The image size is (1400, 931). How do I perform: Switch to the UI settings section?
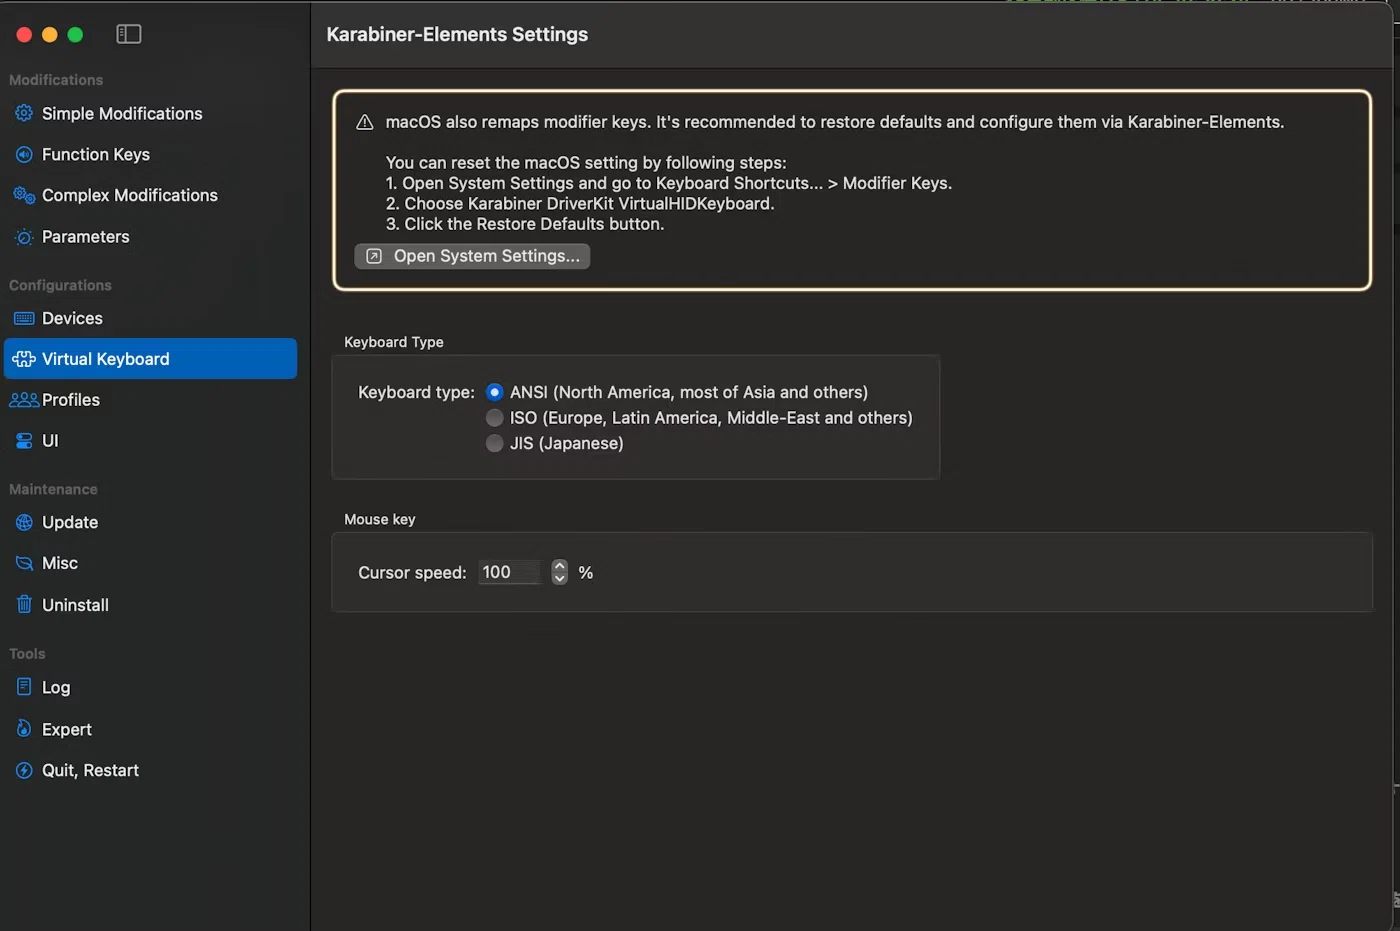click(49, 441)
